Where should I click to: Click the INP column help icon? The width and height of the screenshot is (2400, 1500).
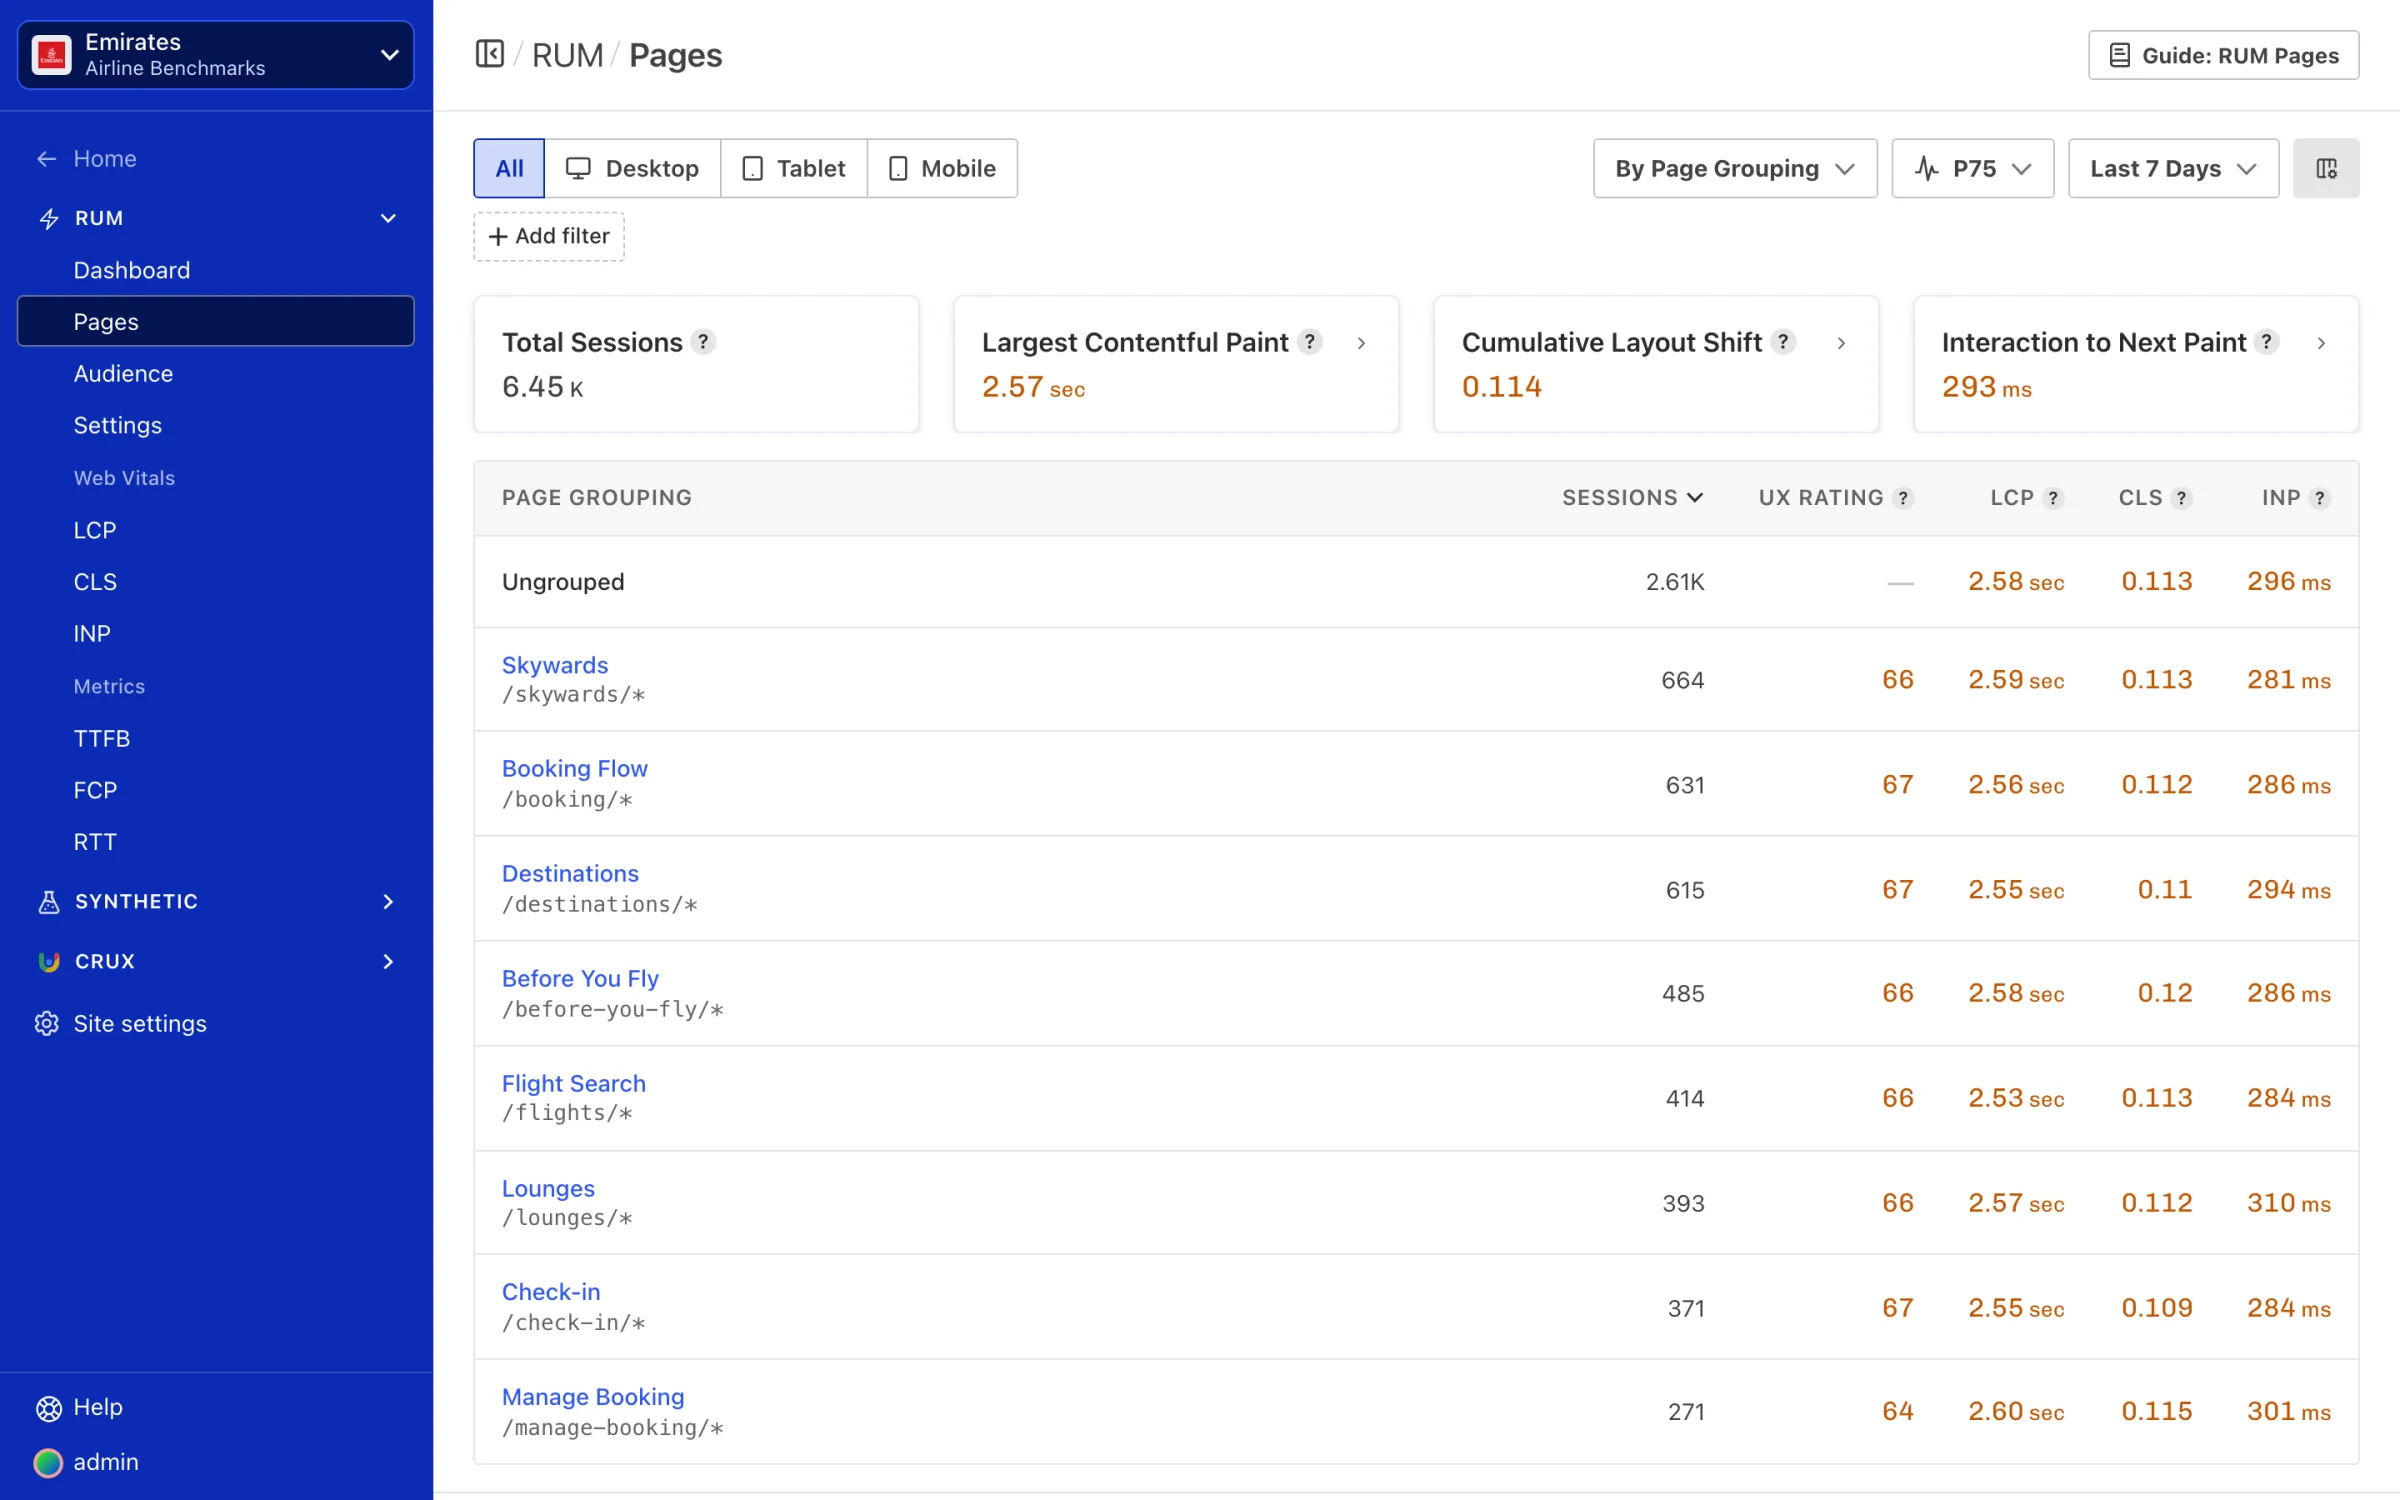[2320, 498]
